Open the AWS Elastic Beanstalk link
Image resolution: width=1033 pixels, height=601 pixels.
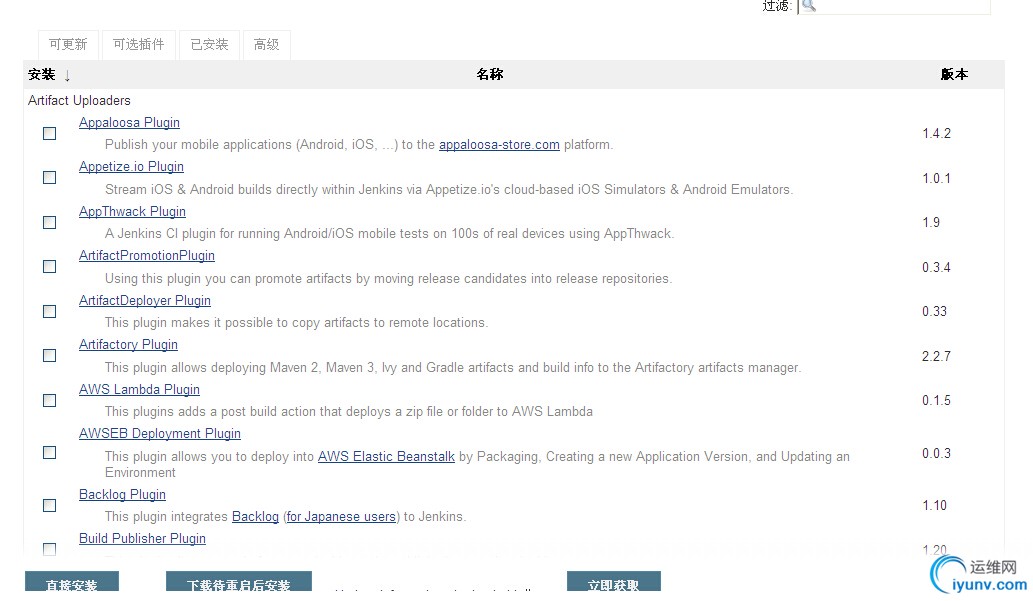386,457
